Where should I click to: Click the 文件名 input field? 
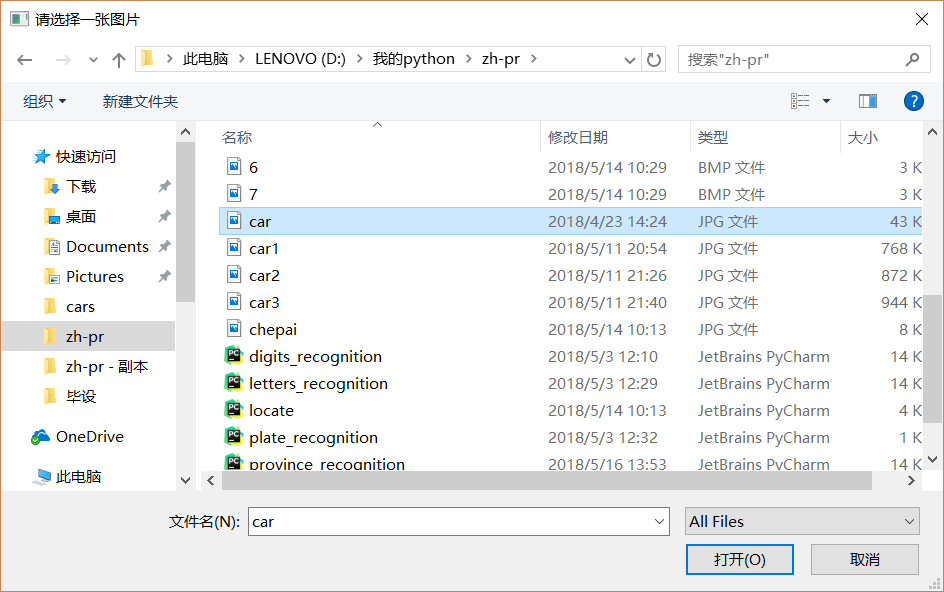click(459, 522)
